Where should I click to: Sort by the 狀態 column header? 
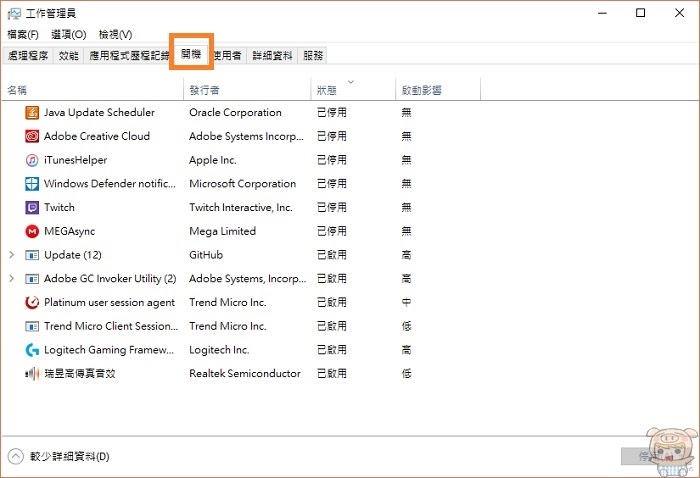(353, 90)
